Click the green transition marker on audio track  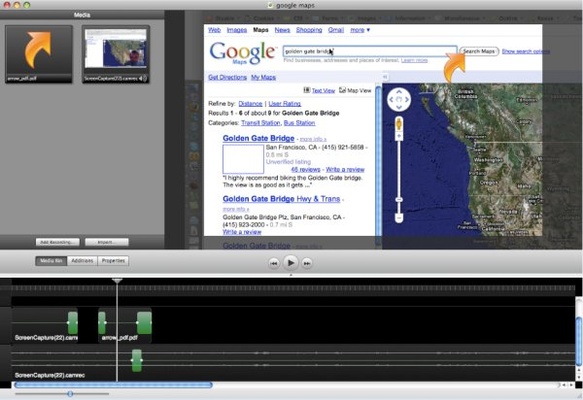coord(137,360)
